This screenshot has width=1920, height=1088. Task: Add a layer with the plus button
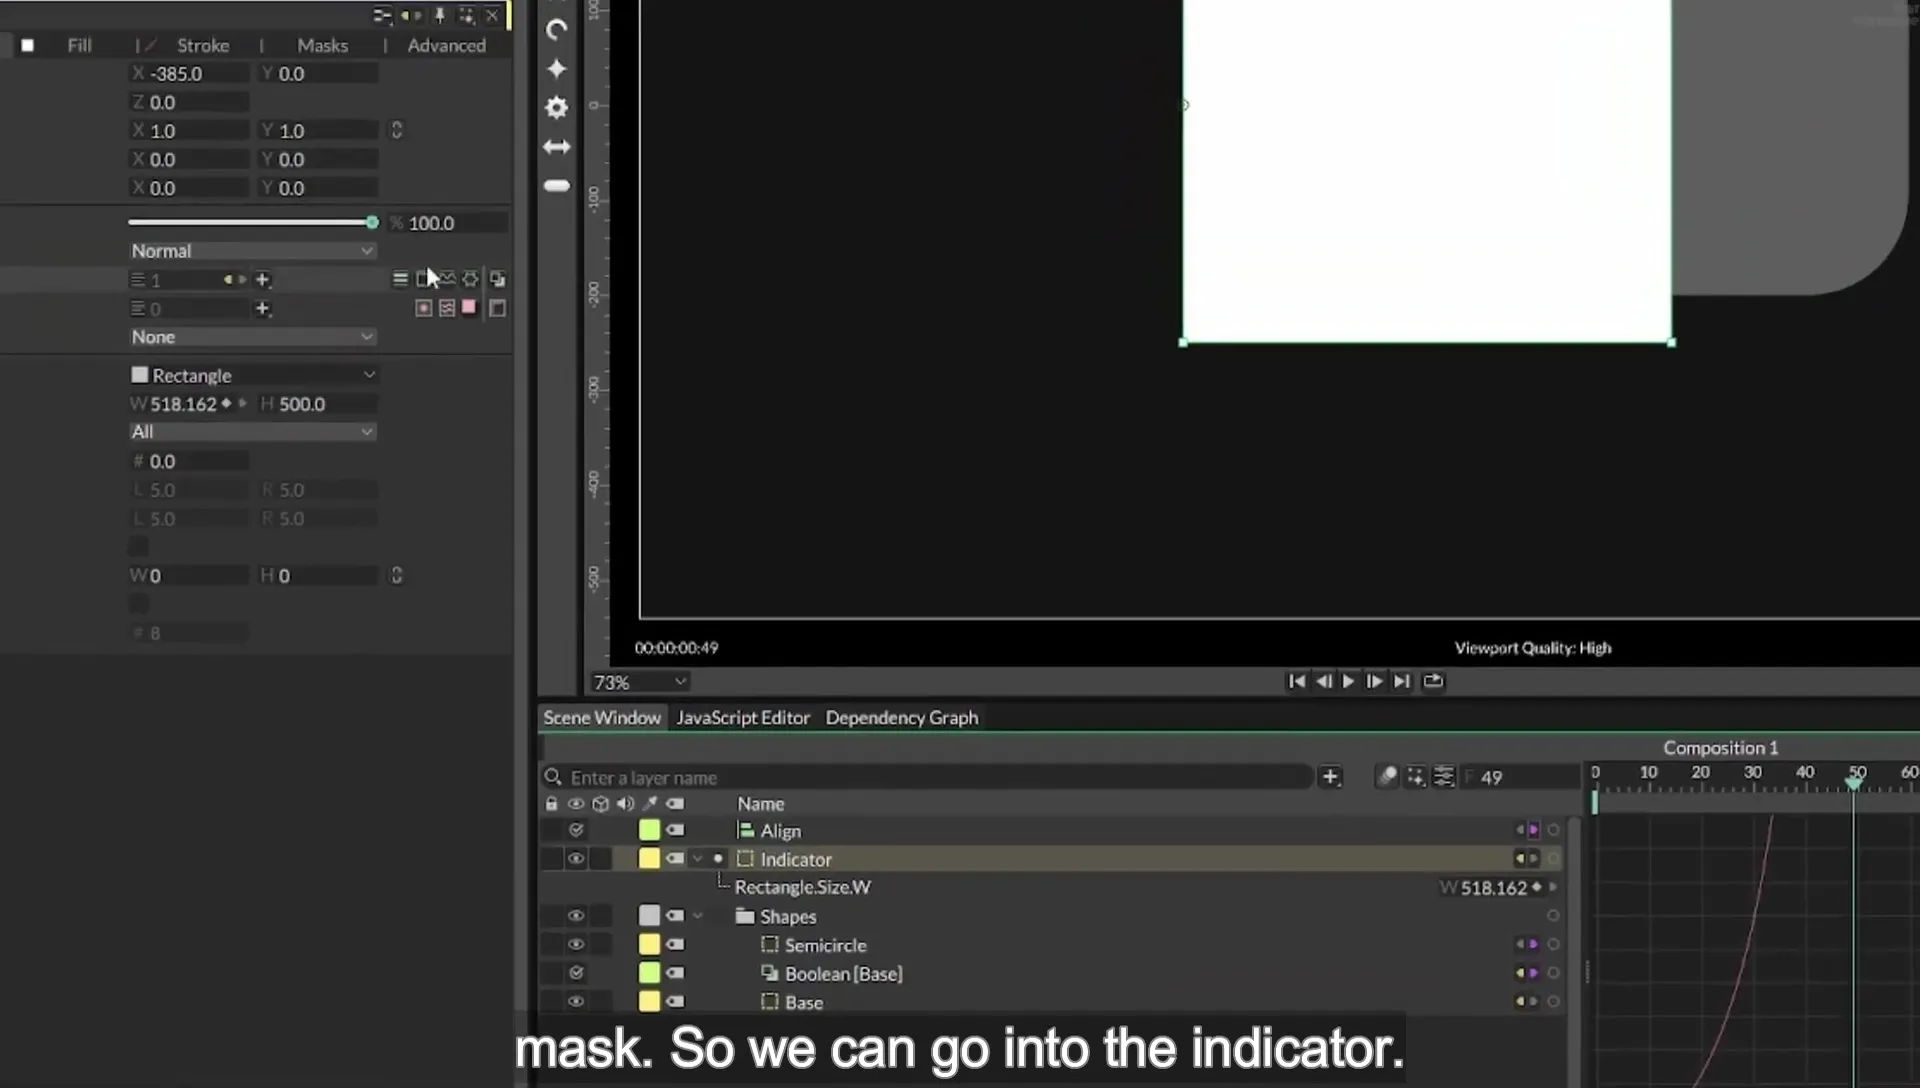click(1330, 777)
